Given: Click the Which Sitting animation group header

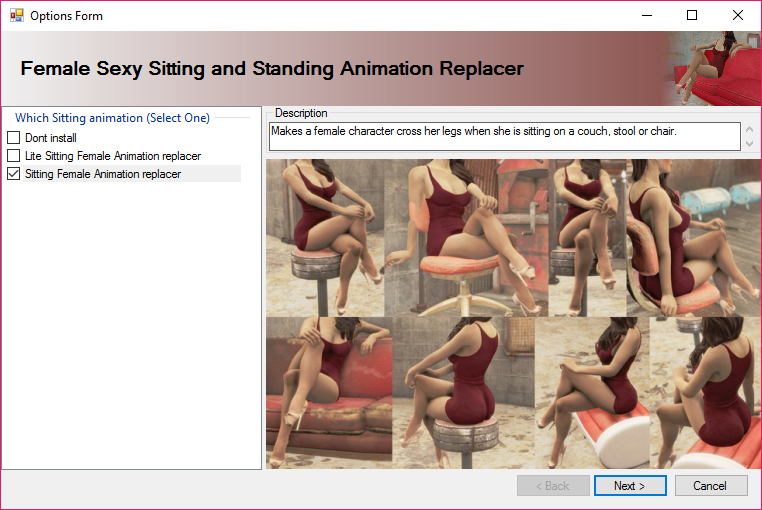Looking at the screenshot, I should point(112,118).
